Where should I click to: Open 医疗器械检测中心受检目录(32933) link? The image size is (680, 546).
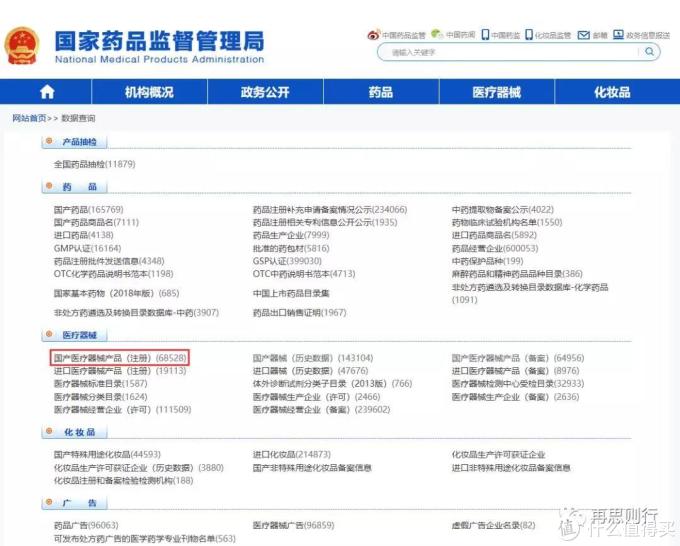(518, 384)
